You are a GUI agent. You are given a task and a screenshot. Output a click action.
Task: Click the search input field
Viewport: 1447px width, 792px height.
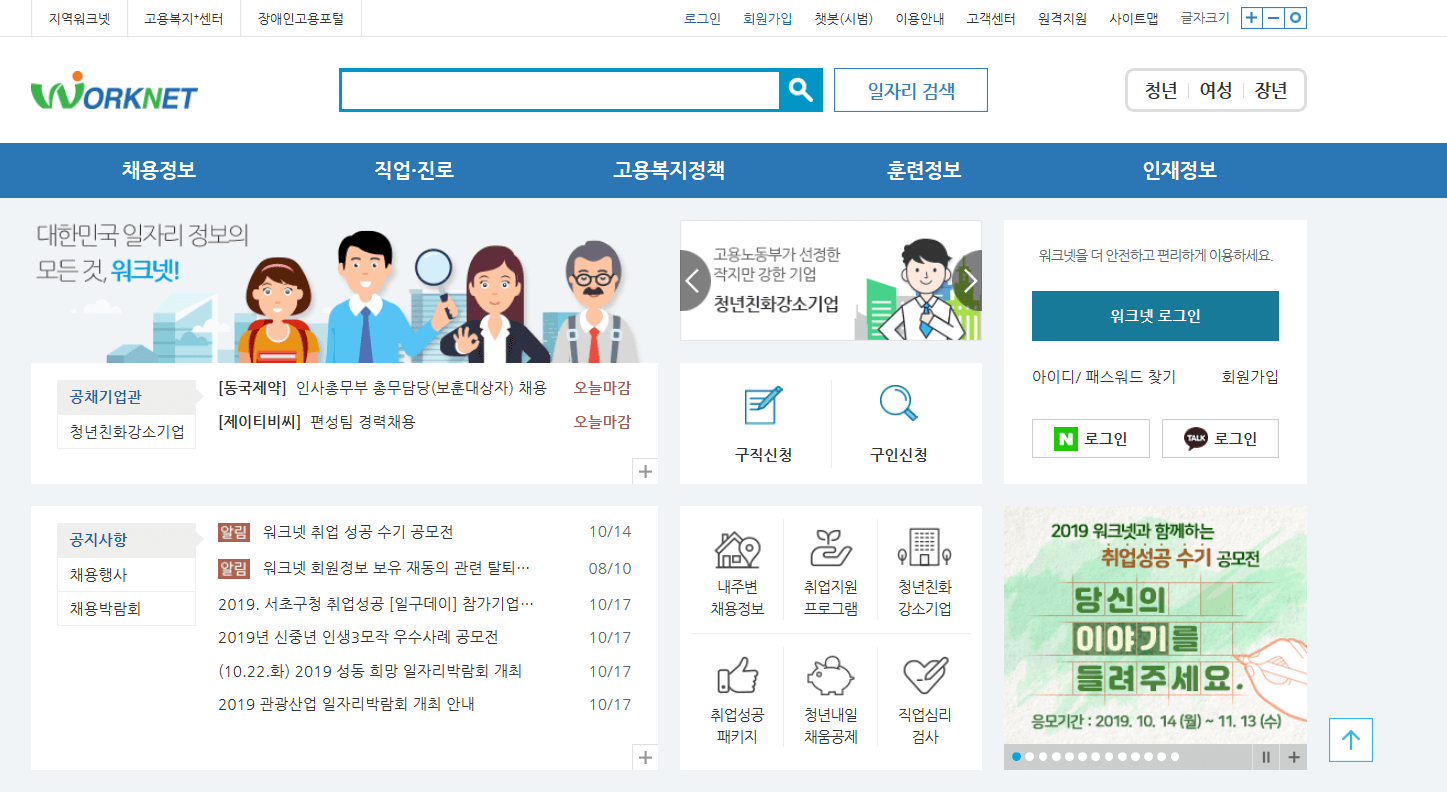(x=560, y=90)
